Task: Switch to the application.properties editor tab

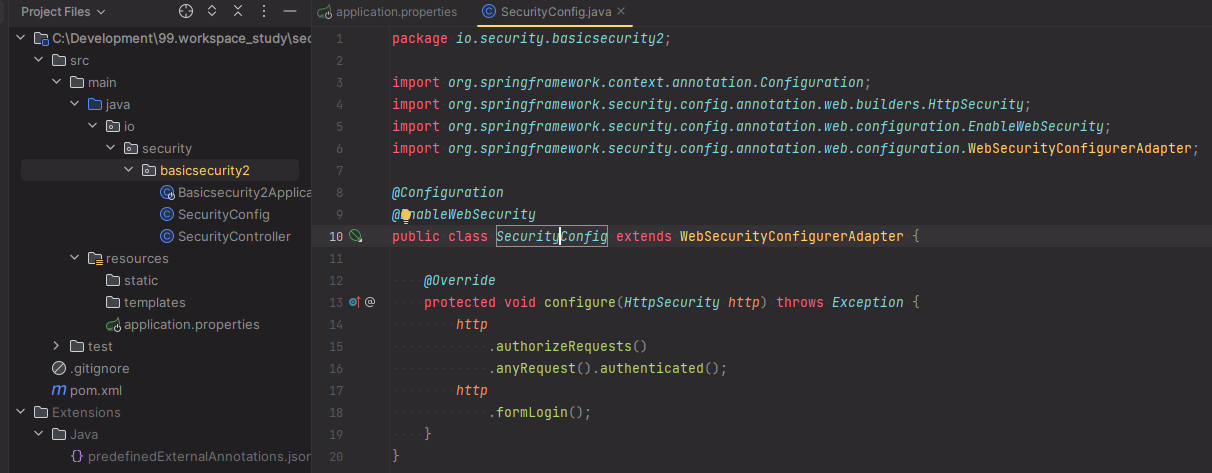Action: 387,11
